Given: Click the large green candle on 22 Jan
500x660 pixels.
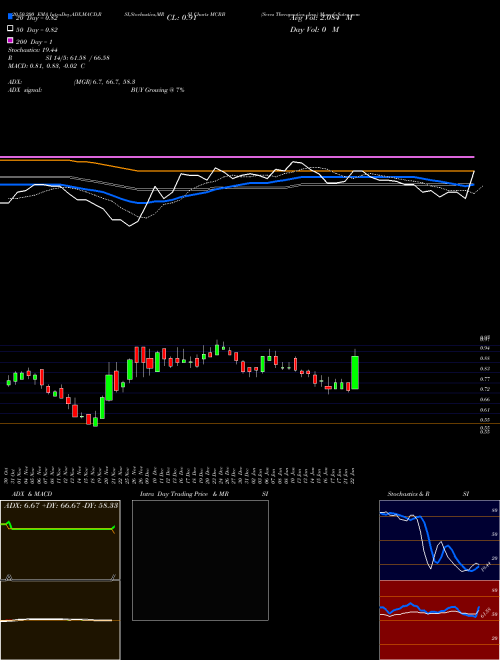Looking at the screenshot, I should (x=355, y=373).
